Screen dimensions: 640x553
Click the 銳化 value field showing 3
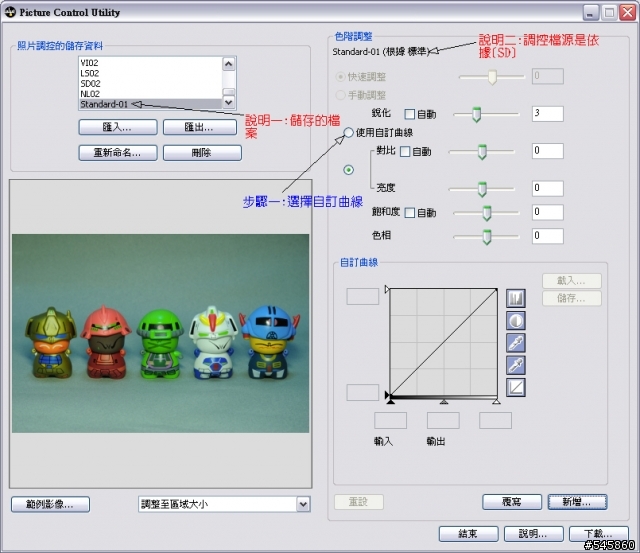tap(548, 114)
